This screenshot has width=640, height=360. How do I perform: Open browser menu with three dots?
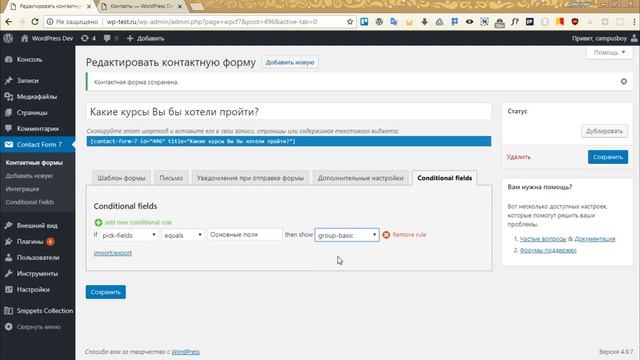634,22
